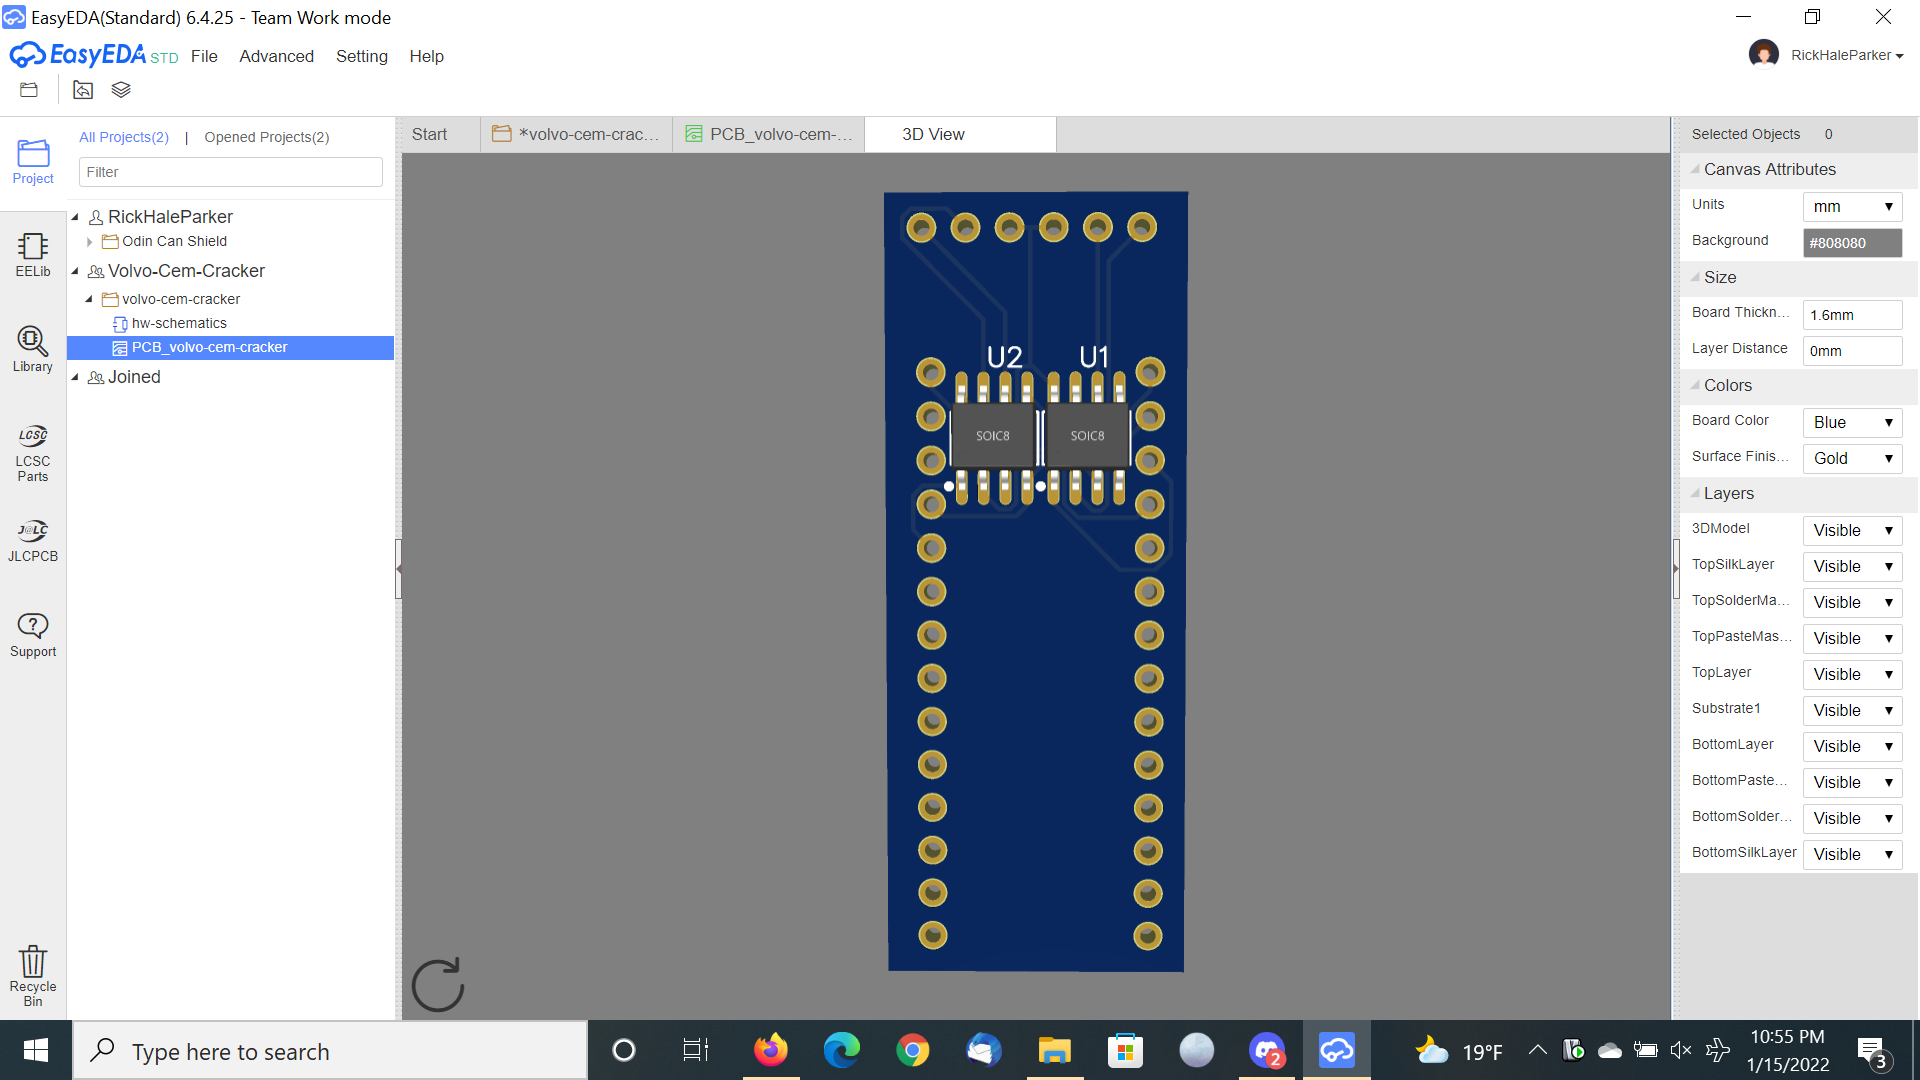Open the Surface Finish Gold dropdown
Screen dimensions: 1920x1080
(1851, 458)
